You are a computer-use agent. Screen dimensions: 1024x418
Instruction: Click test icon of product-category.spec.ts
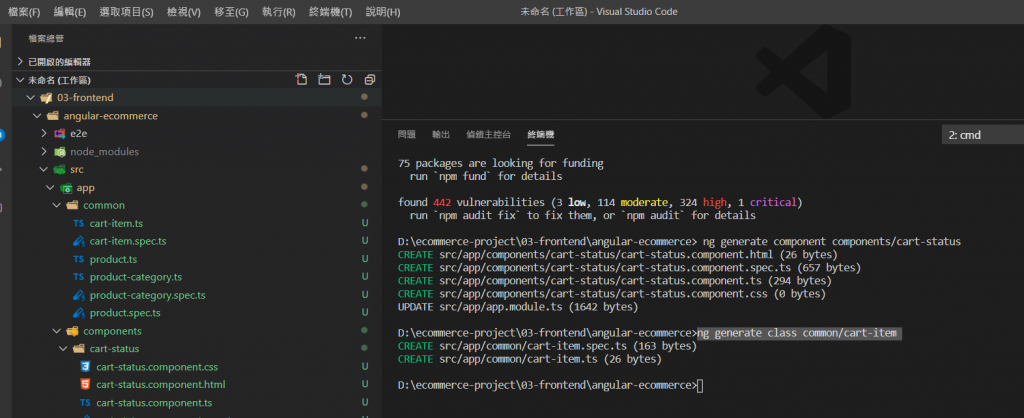point(78,295)
